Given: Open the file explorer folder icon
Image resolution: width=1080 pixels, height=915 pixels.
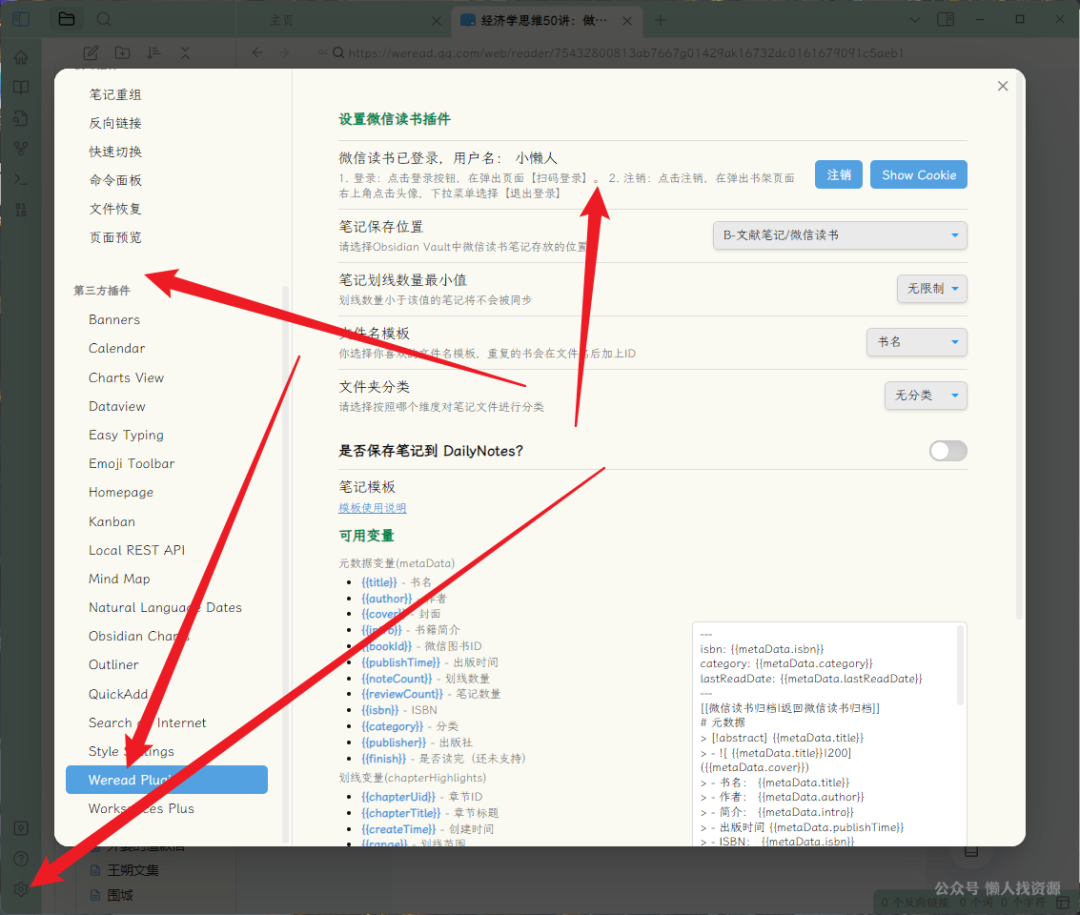Looking at the screenshot, I should [67, 19].
